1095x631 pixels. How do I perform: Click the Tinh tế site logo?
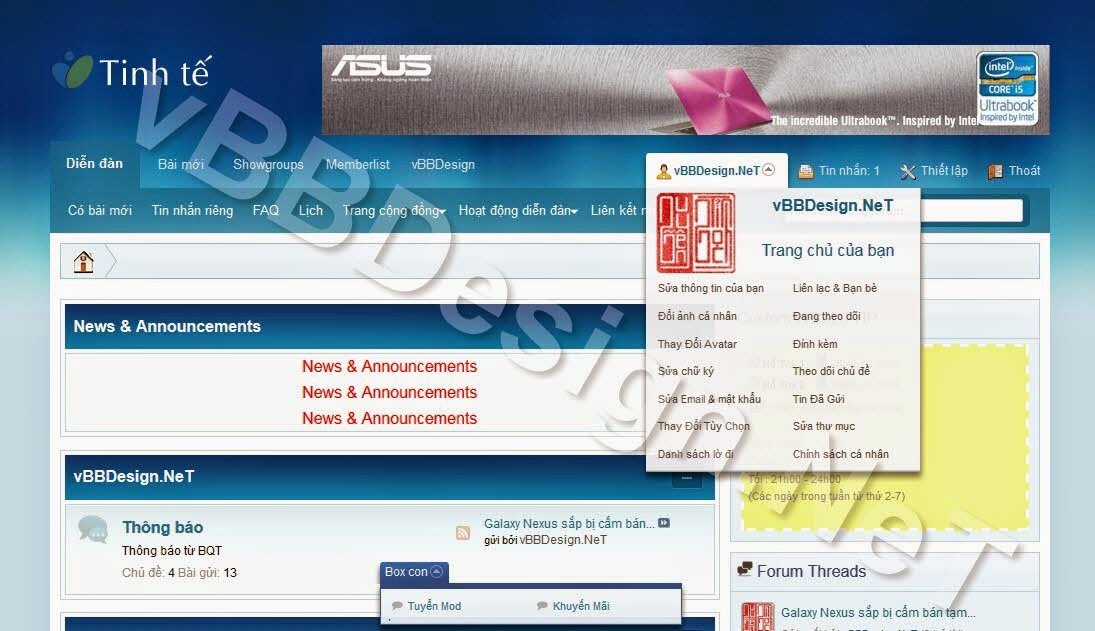click(x=132, y=71)
